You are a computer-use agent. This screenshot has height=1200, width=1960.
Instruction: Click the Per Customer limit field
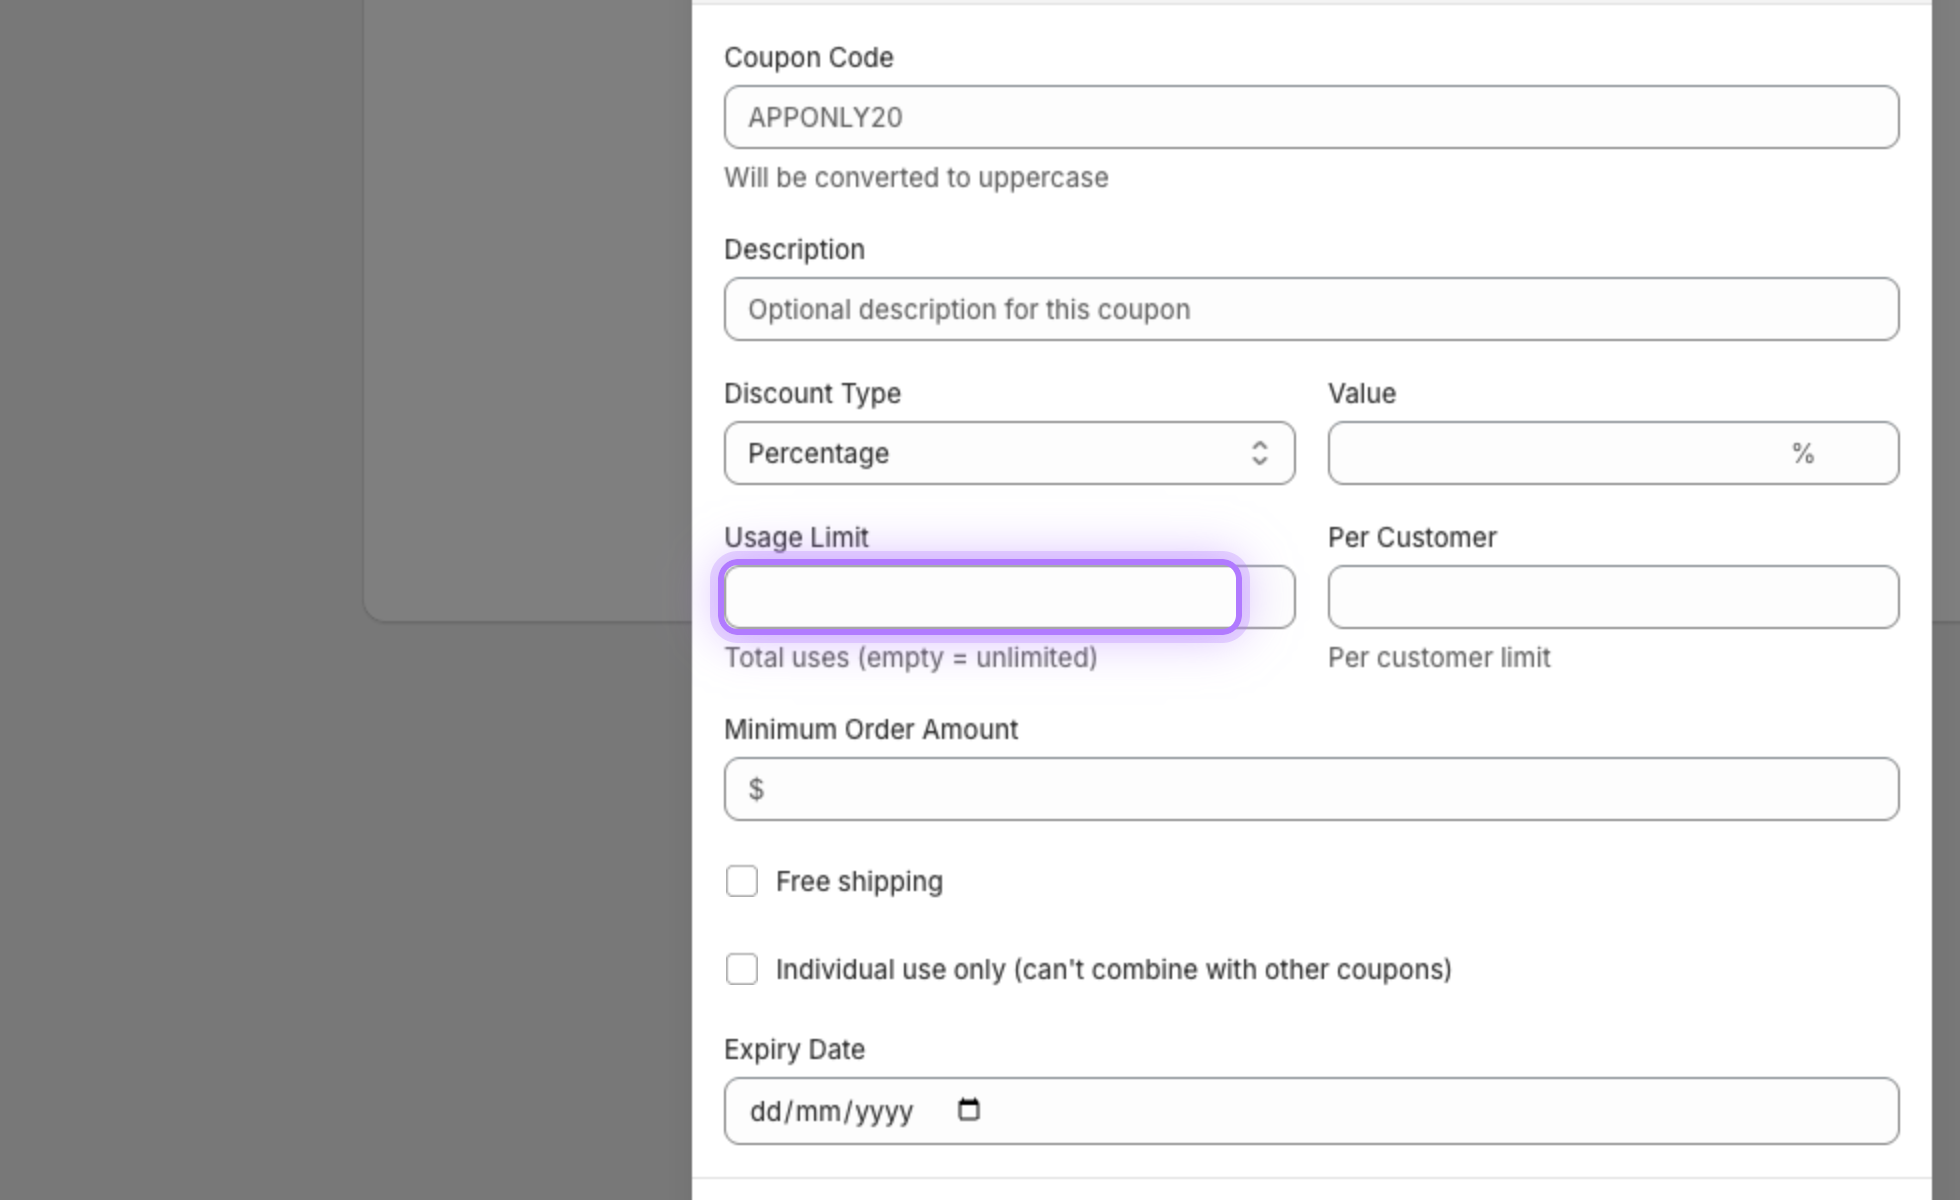[x=1613, y=597]
